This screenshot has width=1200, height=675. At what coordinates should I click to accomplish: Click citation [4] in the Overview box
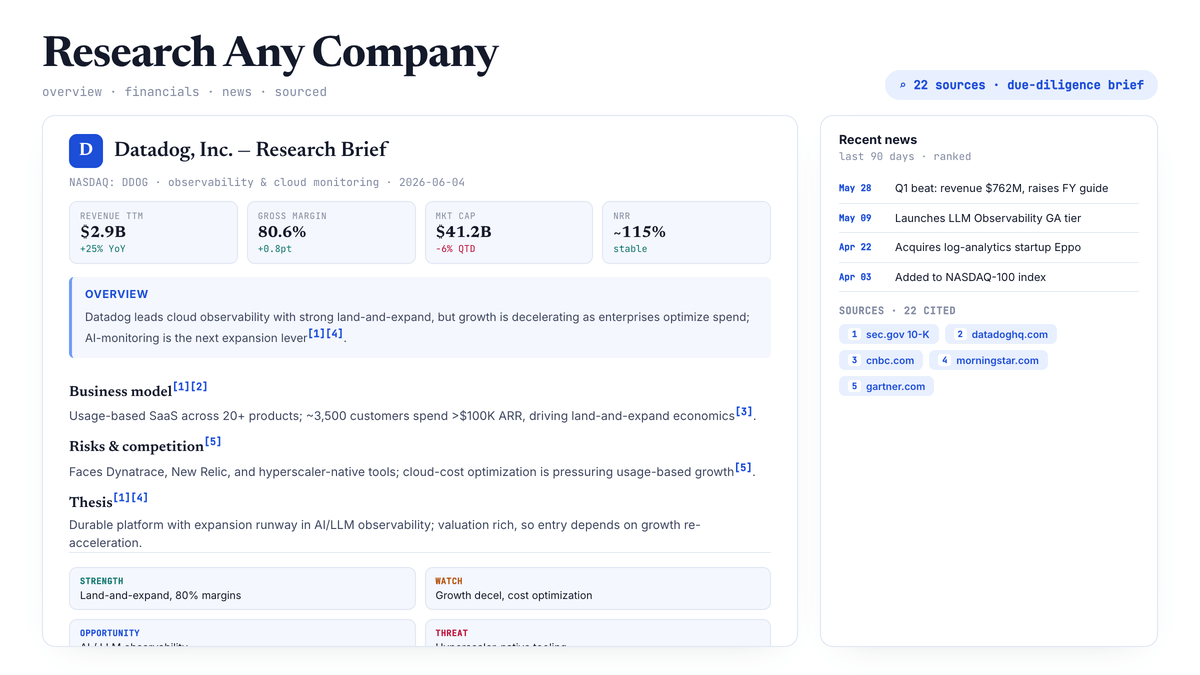(x=334, y=333)
